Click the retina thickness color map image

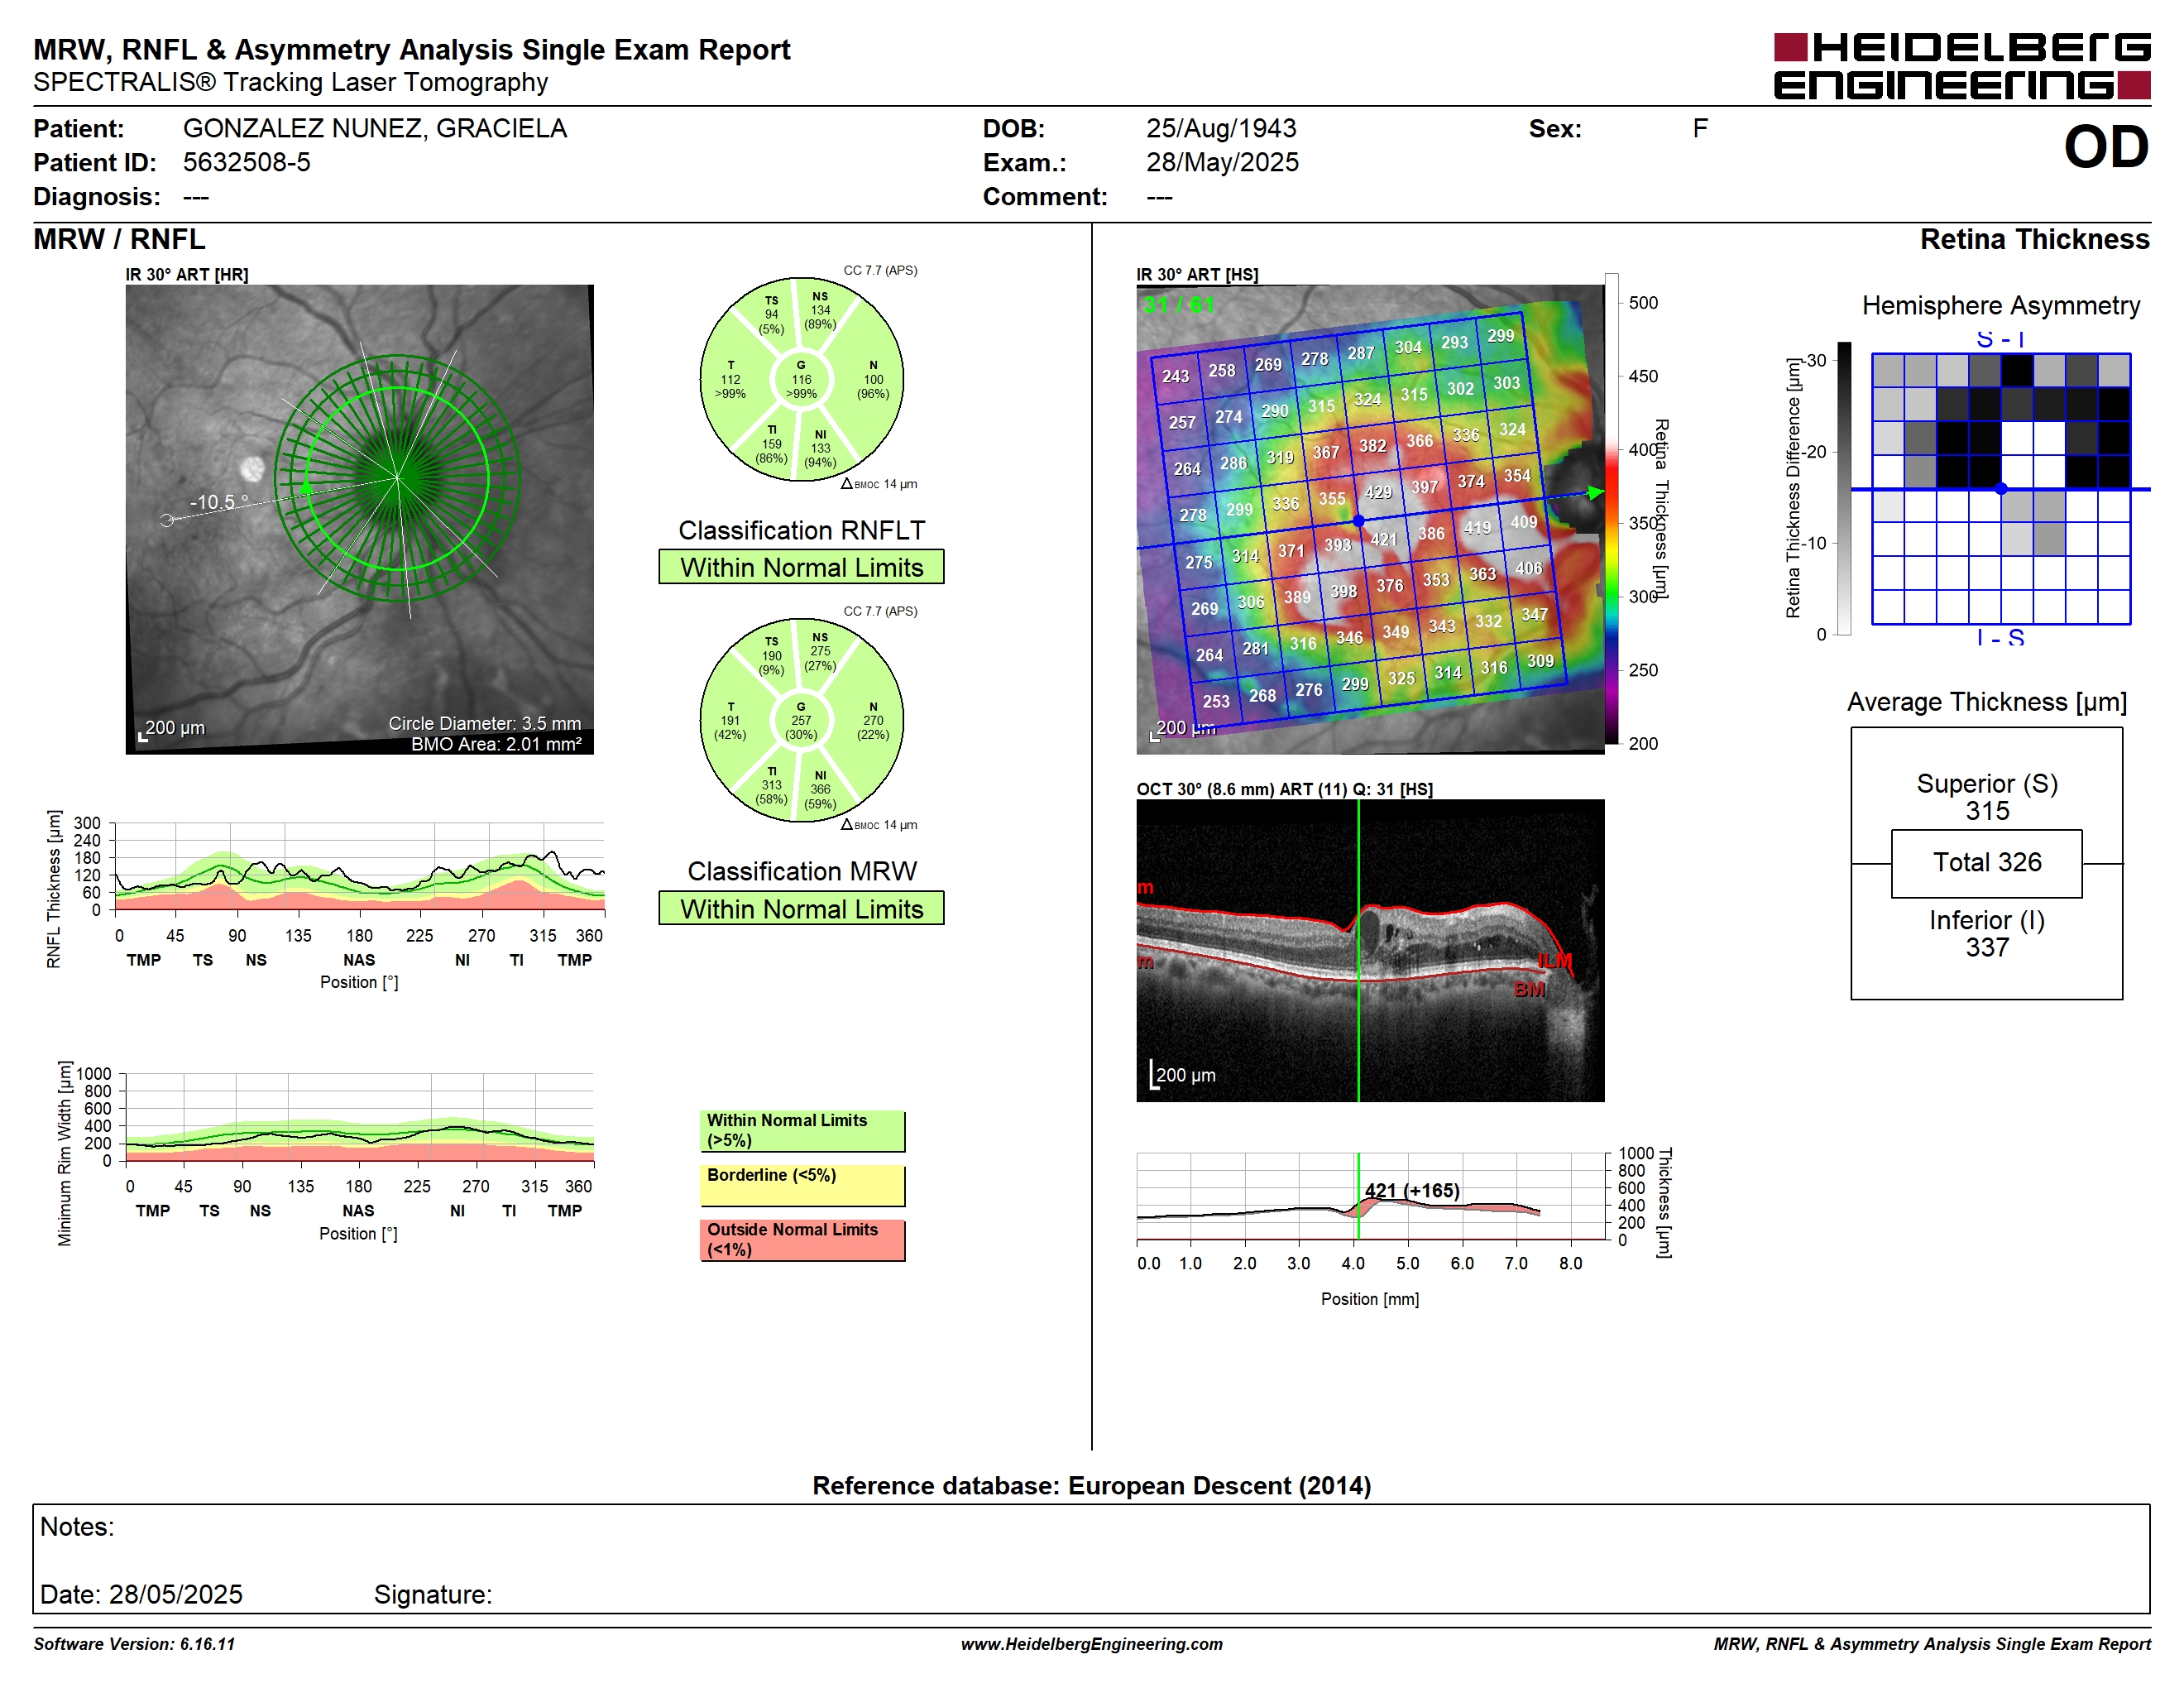tap(1370, 519)
